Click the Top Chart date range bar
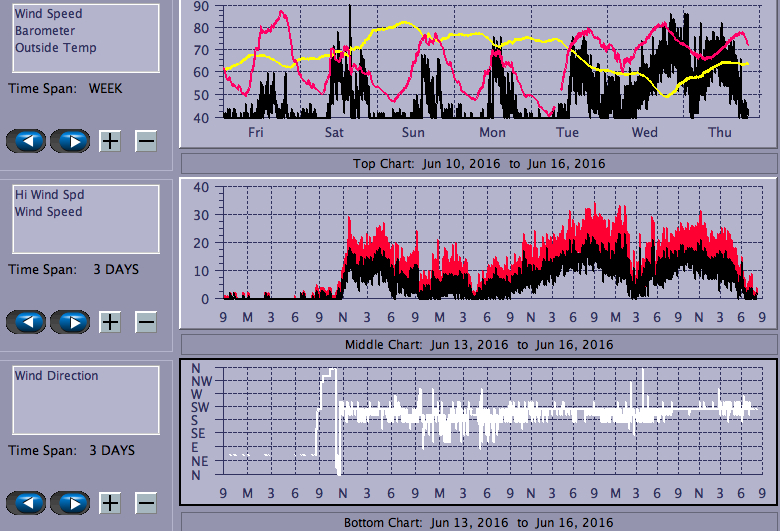 pos(478,163)
